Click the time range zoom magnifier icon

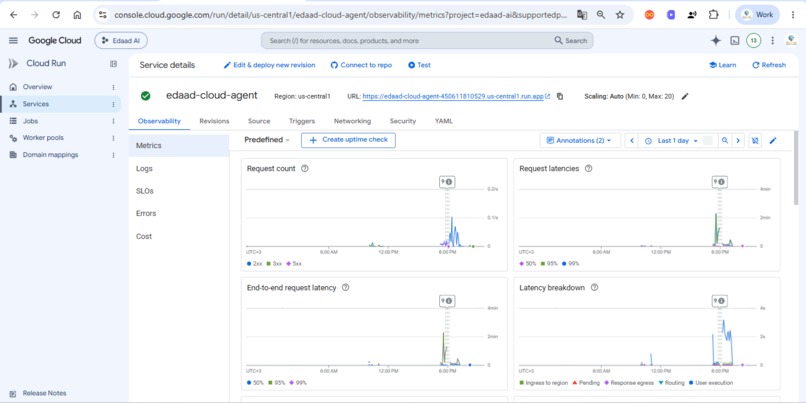click(x=724, y=140)
